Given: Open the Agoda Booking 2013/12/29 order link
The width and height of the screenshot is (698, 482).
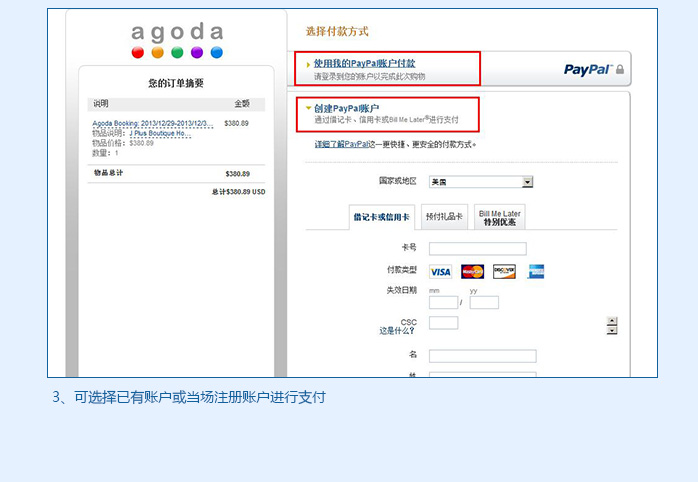Looking at the screenshot, I should pos(153,123).
